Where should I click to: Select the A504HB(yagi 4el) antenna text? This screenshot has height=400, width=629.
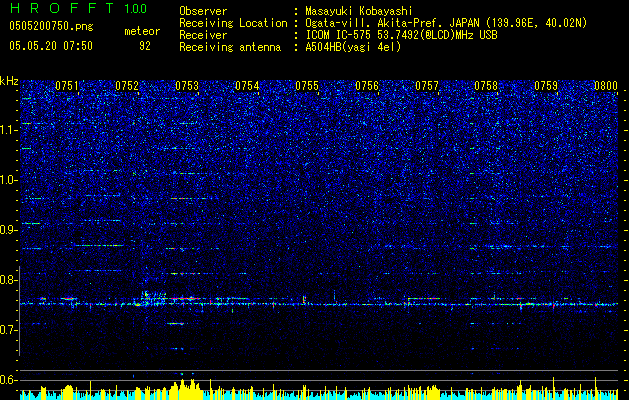coord(353,47)
